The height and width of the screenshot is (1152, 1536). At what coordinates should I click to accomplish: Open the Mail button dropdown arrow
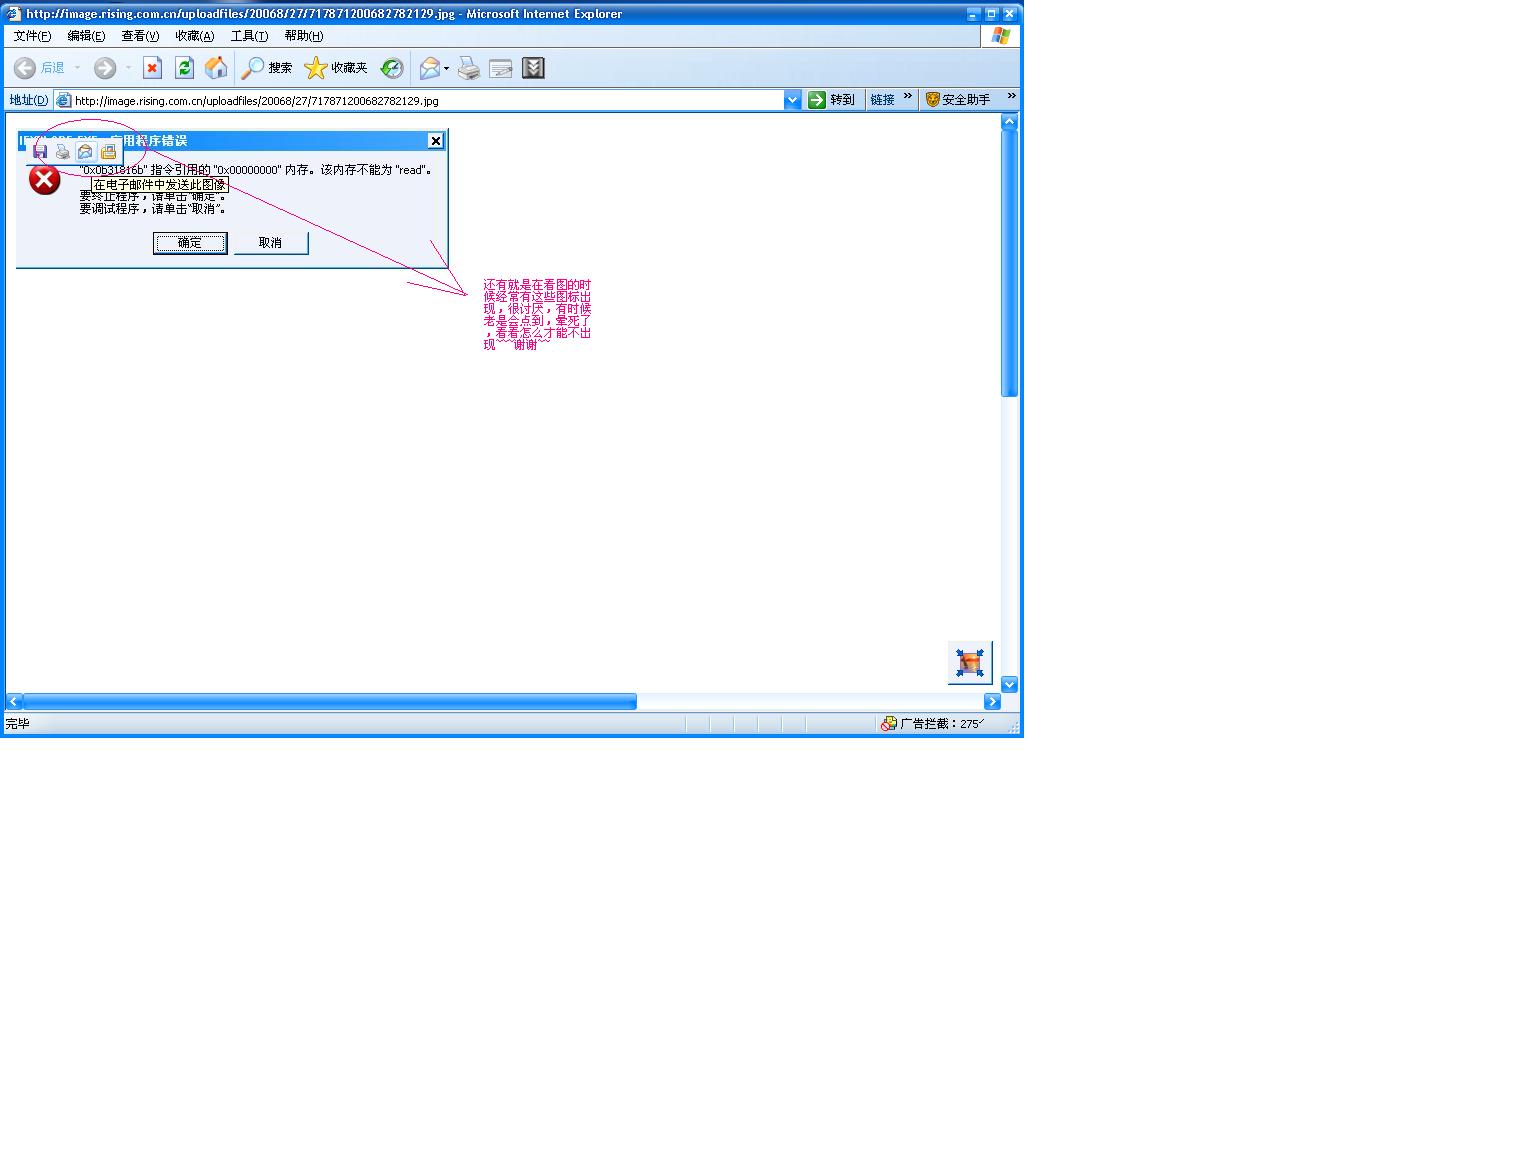coord(447,68)
